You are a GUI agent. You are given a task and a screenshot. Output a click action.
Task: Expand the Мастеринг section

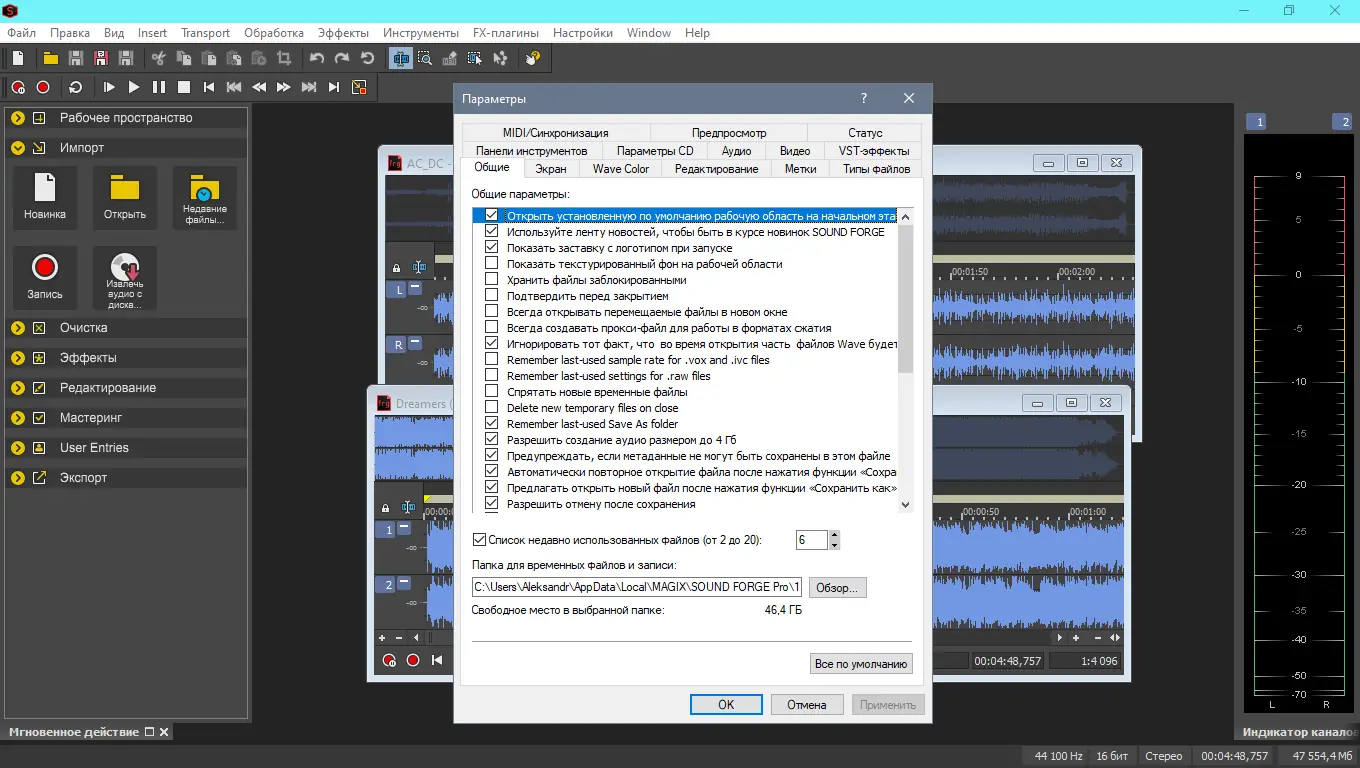(18, 418)
